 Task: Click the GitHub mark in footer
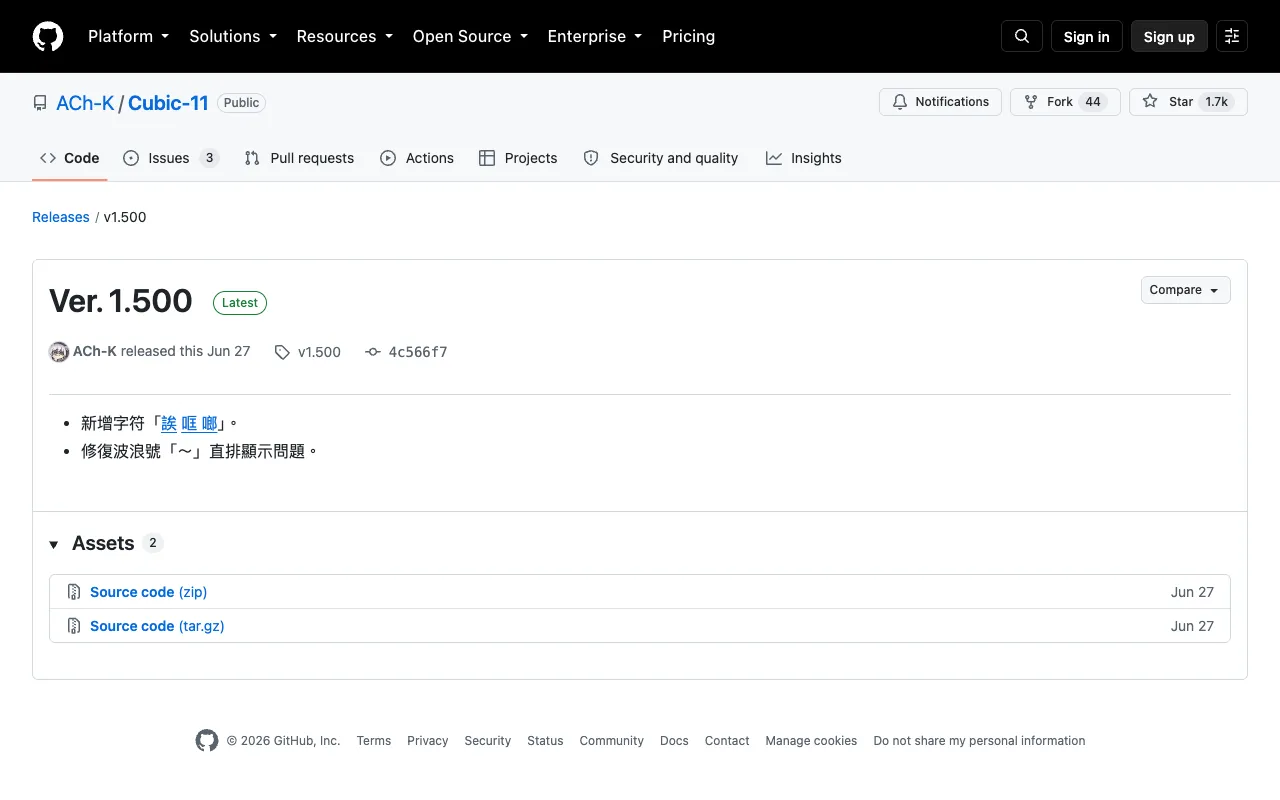coord(207,741)
